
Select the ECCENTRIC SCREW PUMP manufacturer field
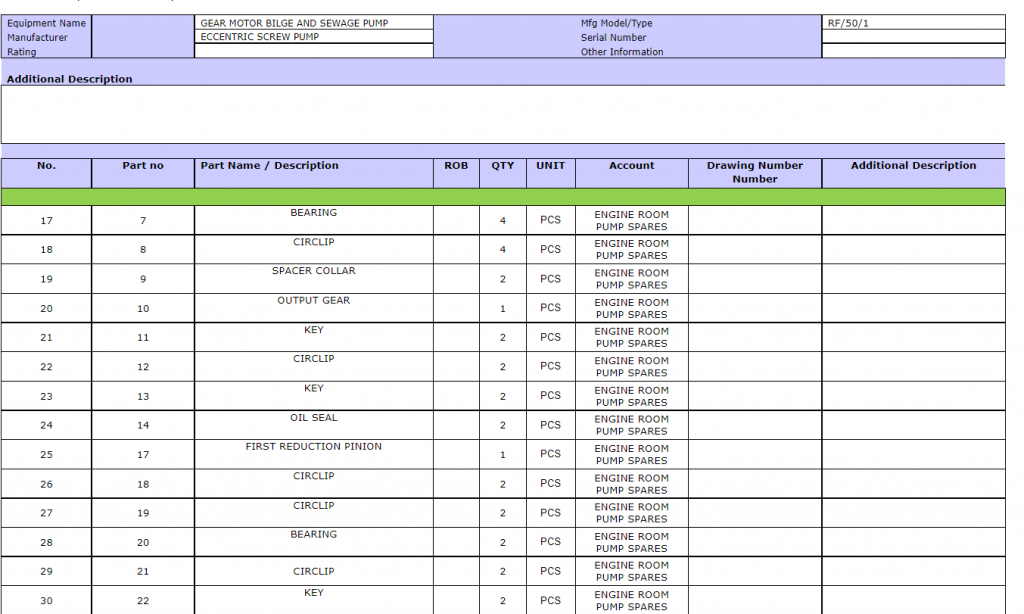(314, 37)
